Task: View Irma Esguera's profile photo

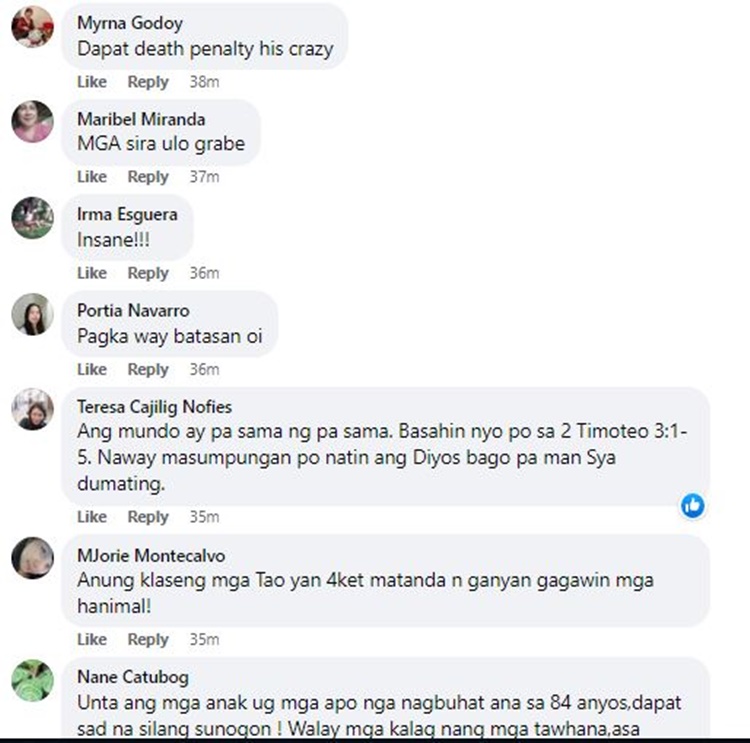Action: 33,218
